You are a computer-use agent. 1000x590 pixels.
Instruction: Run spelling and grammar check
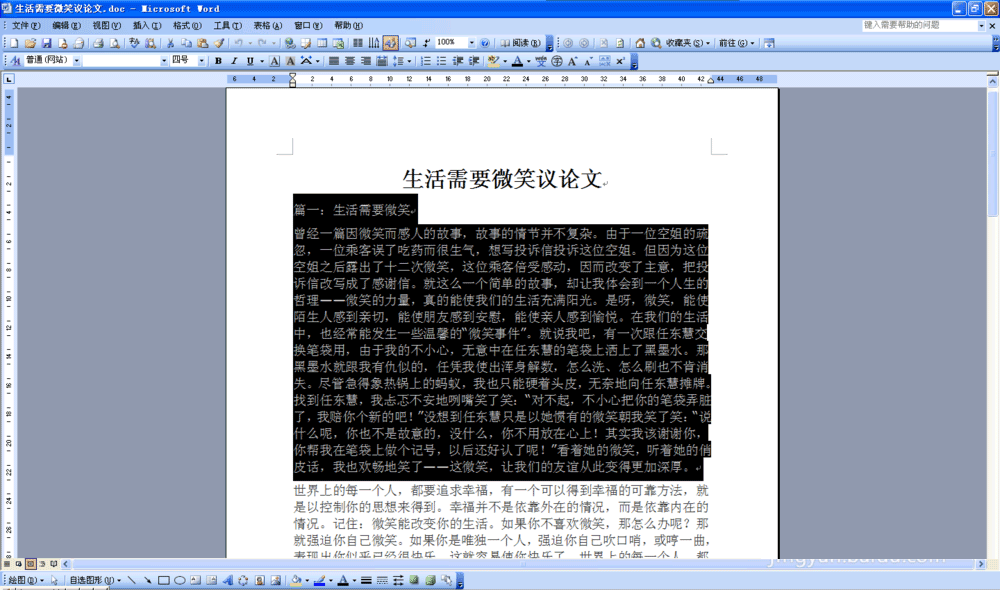click(134, 43)
